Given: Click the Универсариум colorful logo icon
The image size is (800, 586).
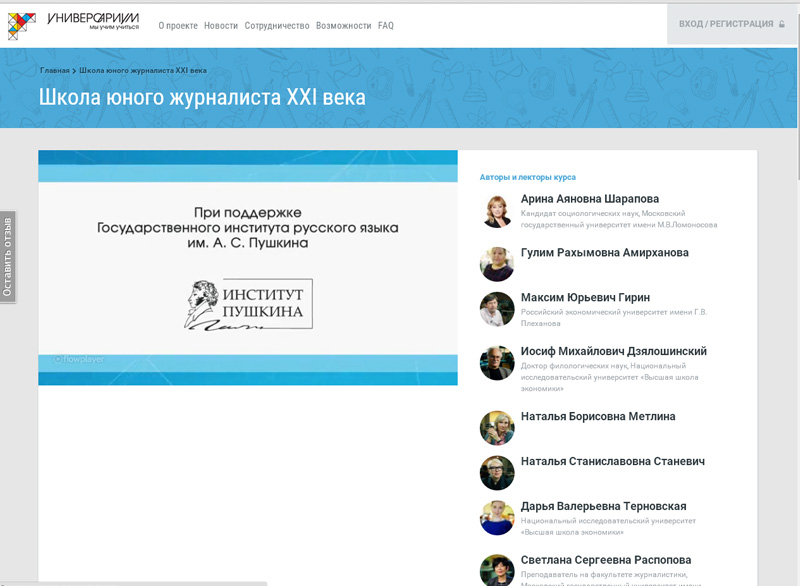Looking at the screenshot, I should [x=21, y=26].
